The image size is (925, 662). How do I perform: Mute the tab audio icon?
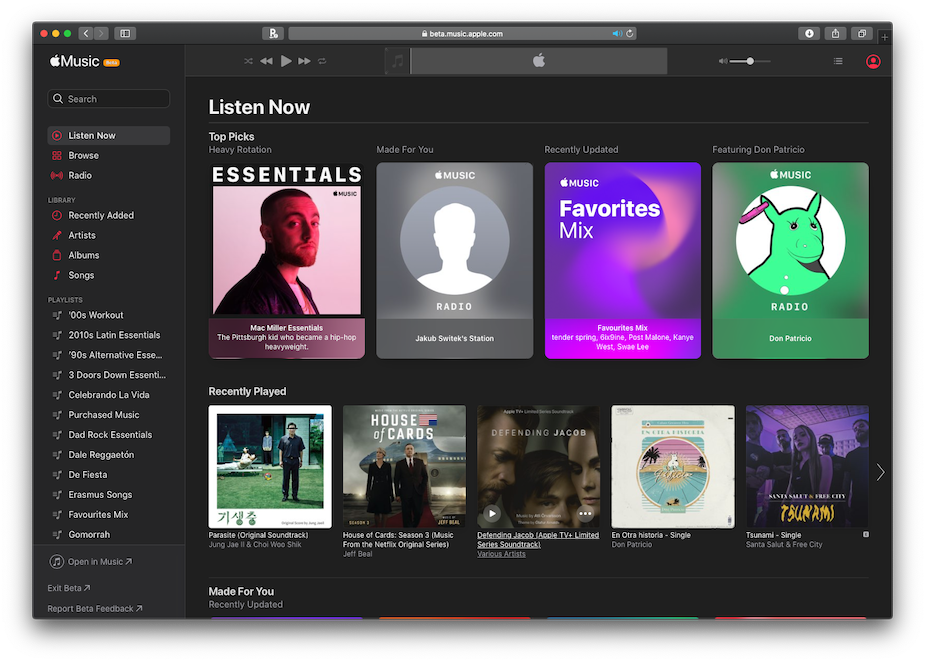617,34
